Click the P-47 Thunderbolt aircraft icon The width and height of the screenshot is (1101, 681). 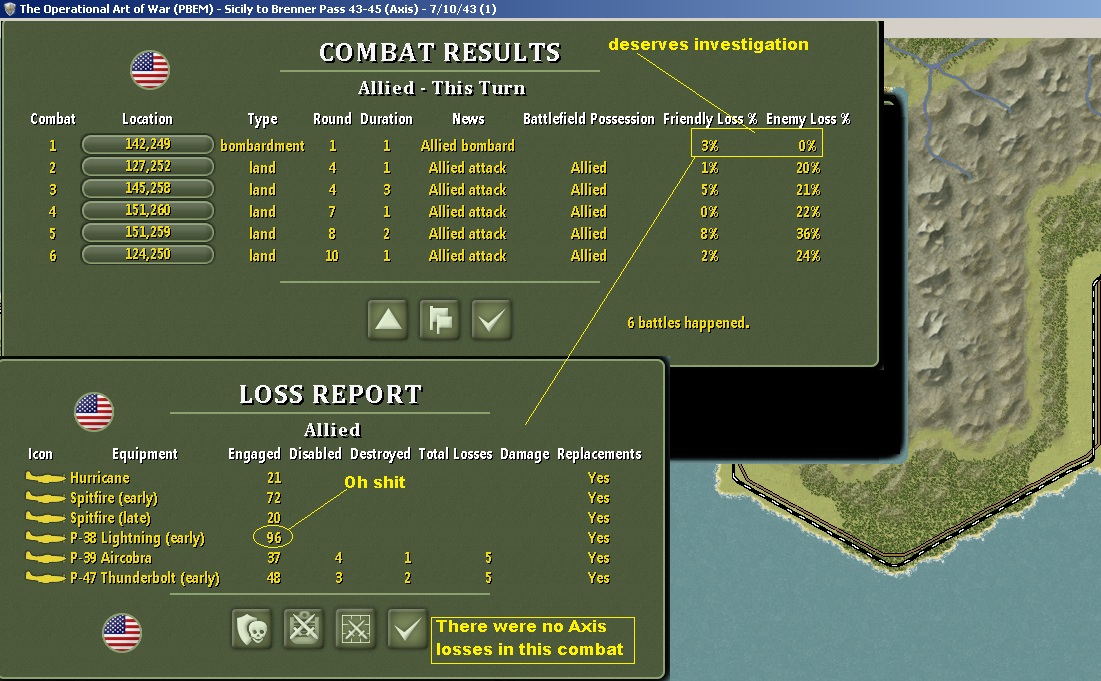(x=46, y=578)
